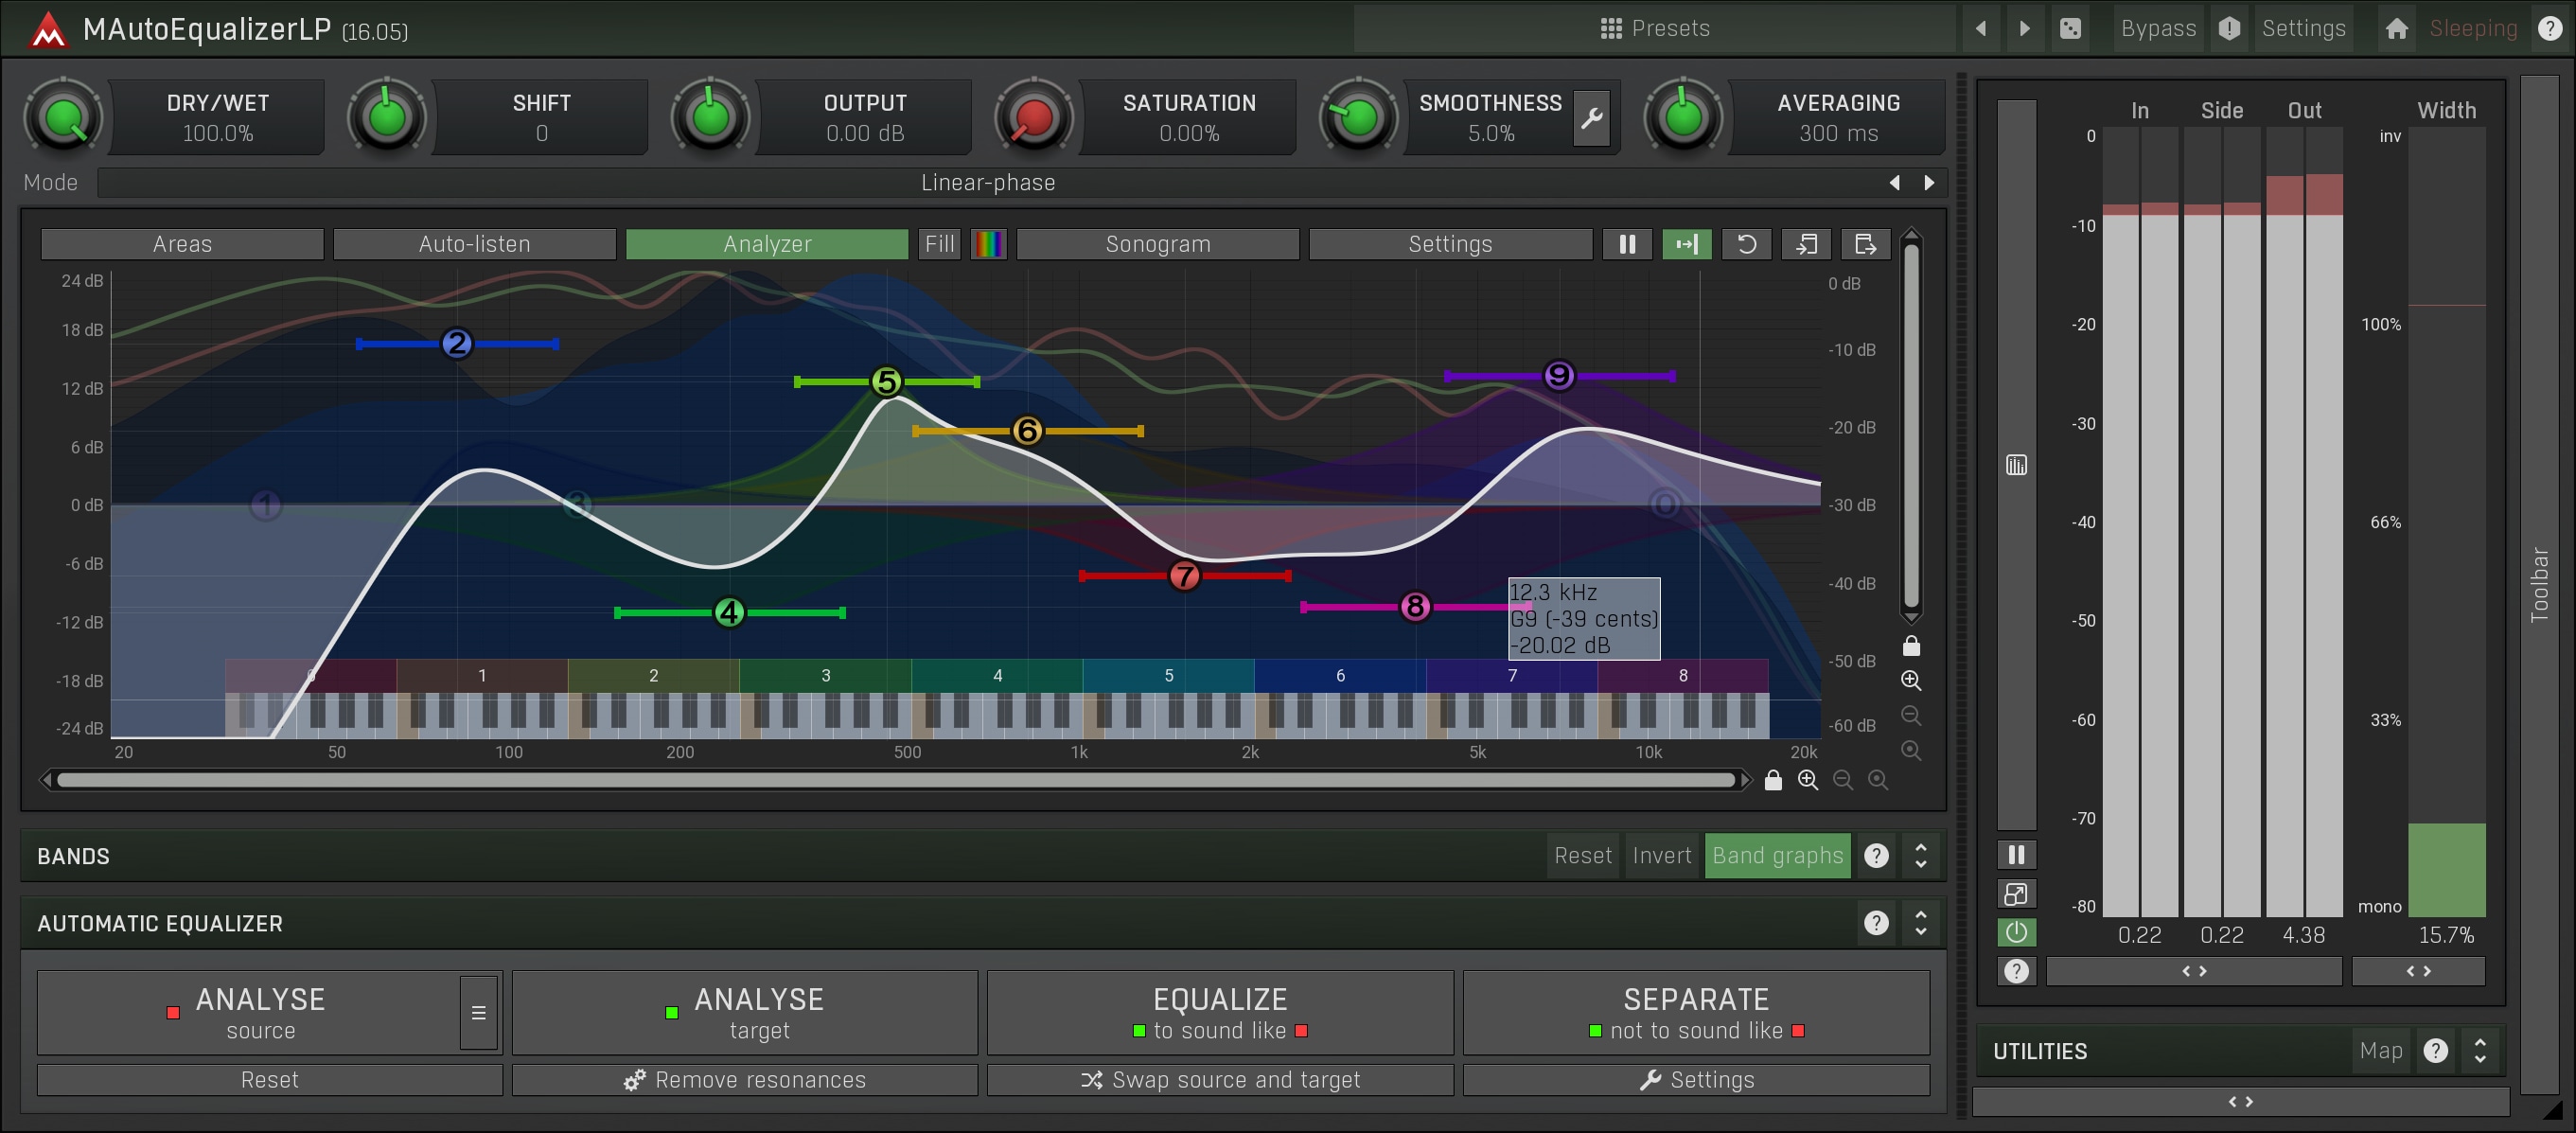
Task: Click the paste icon in analyzer toolbar
Action: pyautogui.click(x=1865, y=244)
